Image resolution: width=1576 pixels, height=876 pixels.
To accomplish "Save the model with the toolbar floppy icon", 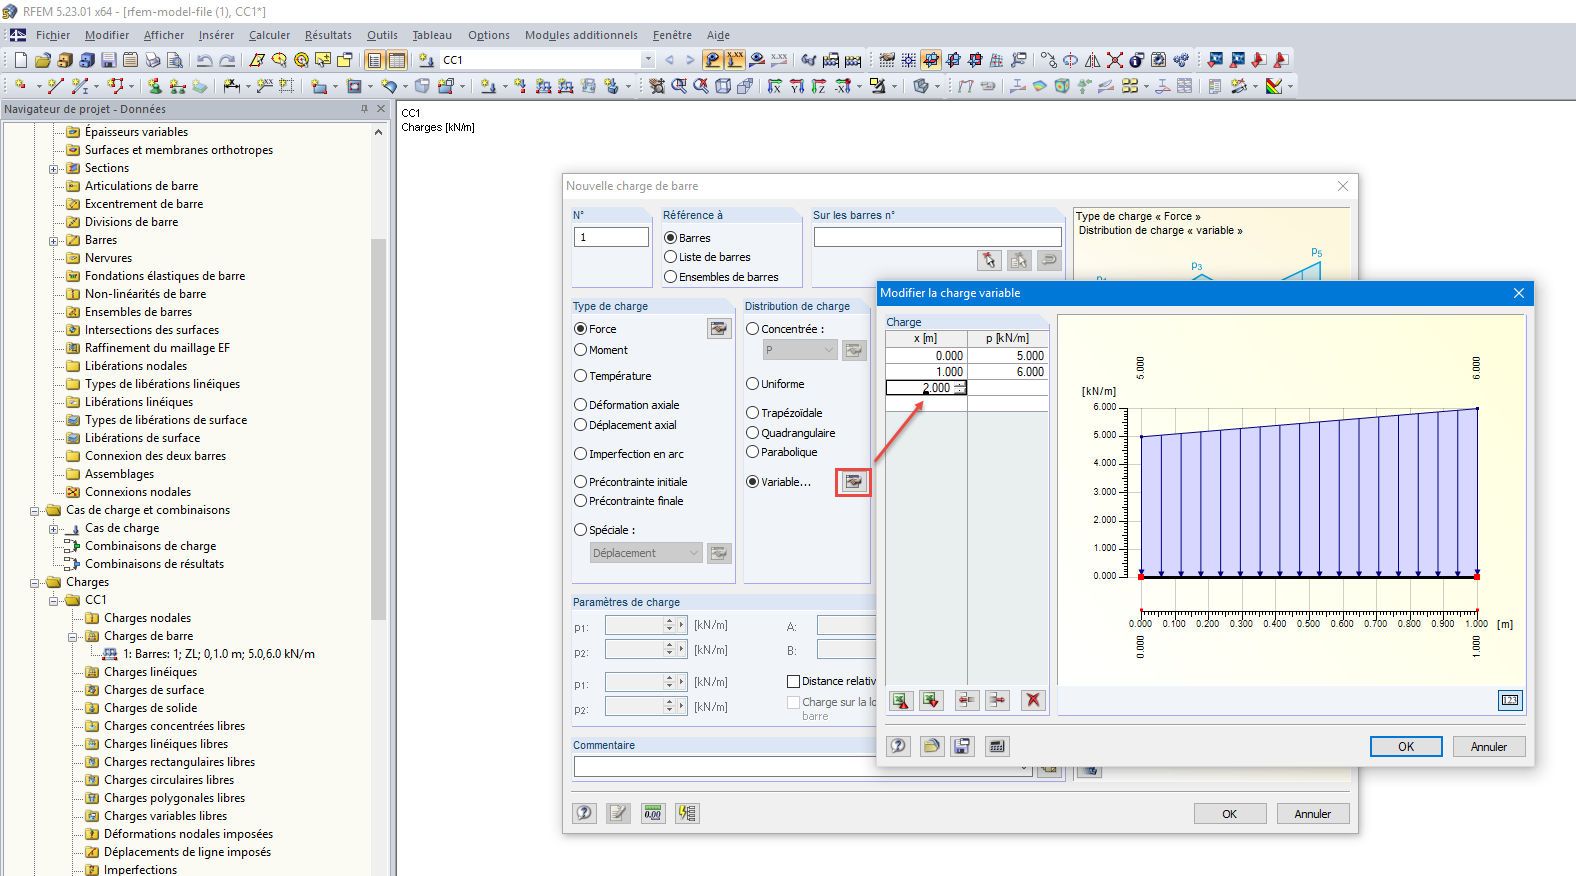I will coord(108,60).
